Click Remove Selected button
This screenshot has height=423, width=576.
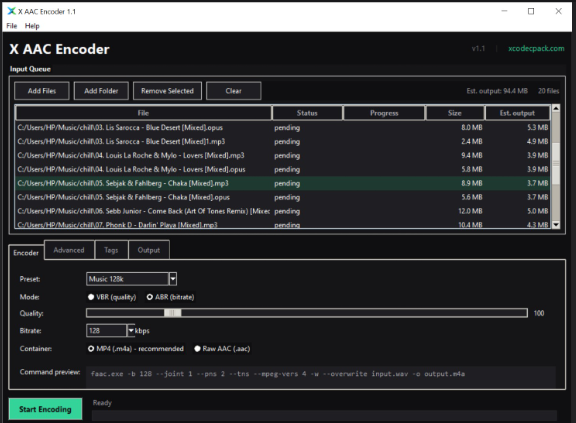pyautogui.click(x=167, y=91)
